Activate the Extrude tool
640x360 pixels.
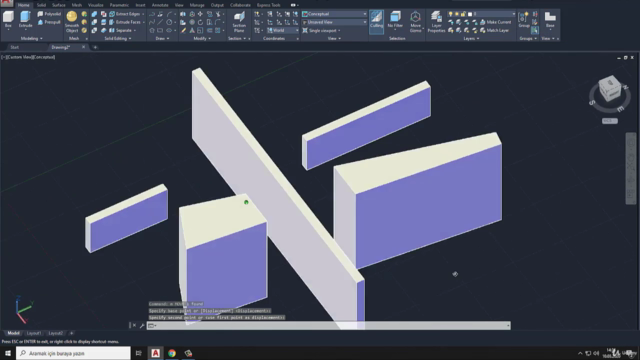tap(25, 19)
